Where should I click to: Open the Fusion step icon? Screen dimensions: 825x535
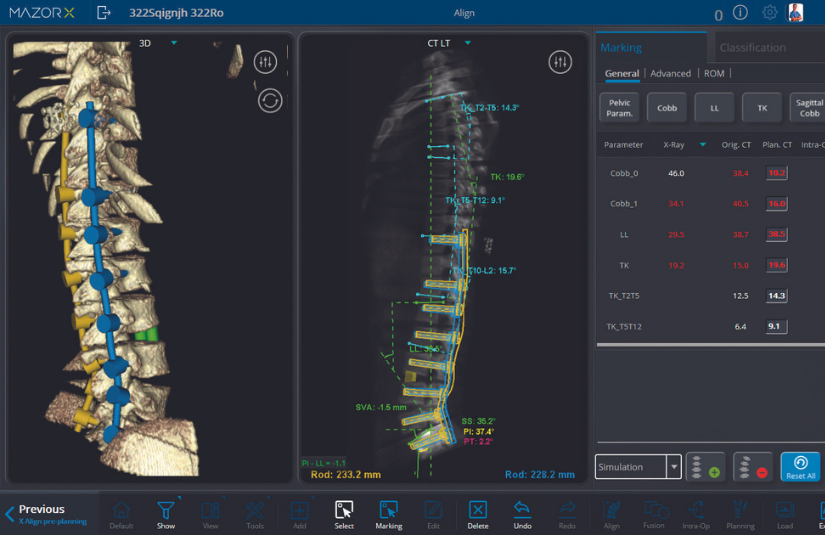coord(655,514)
